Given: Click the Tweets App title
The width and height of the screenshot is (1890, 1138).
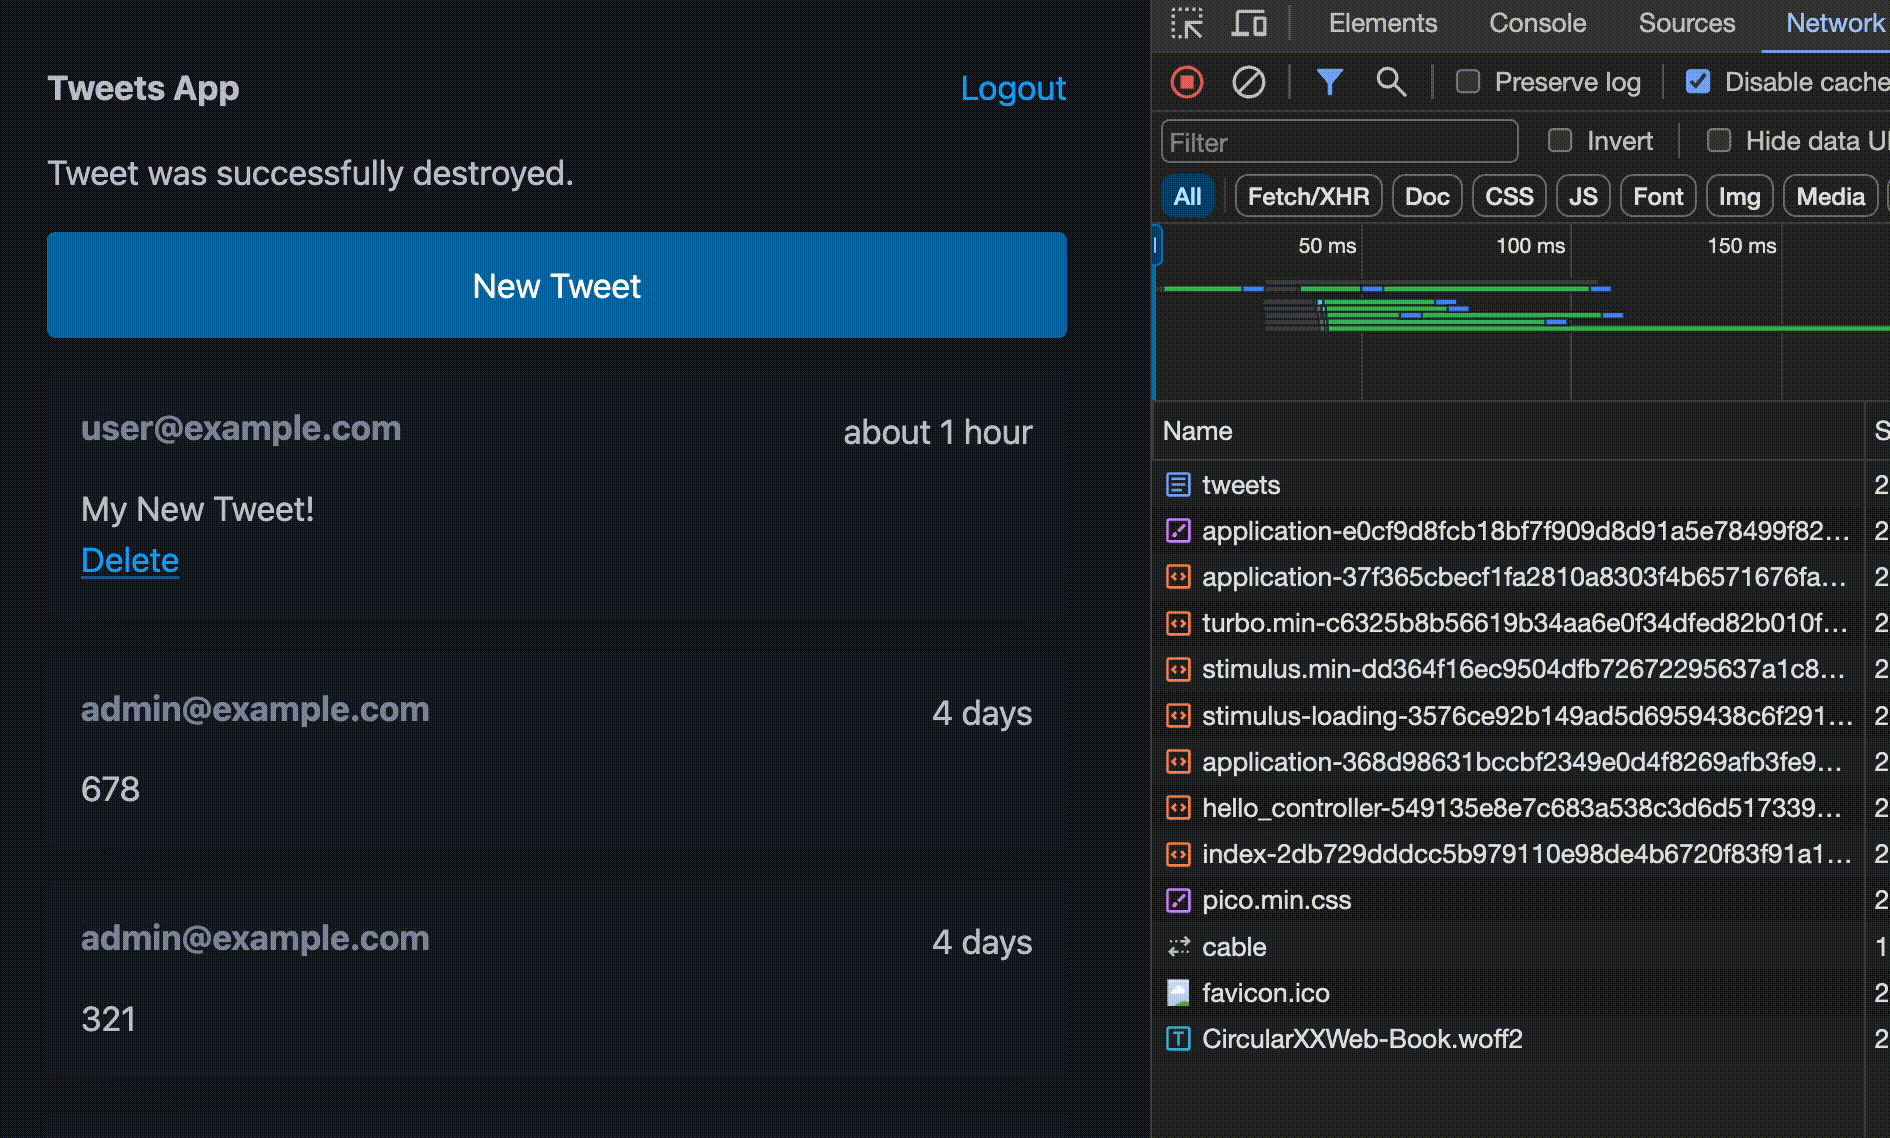Looking at the screenshot, I should [x=143, y=88].
